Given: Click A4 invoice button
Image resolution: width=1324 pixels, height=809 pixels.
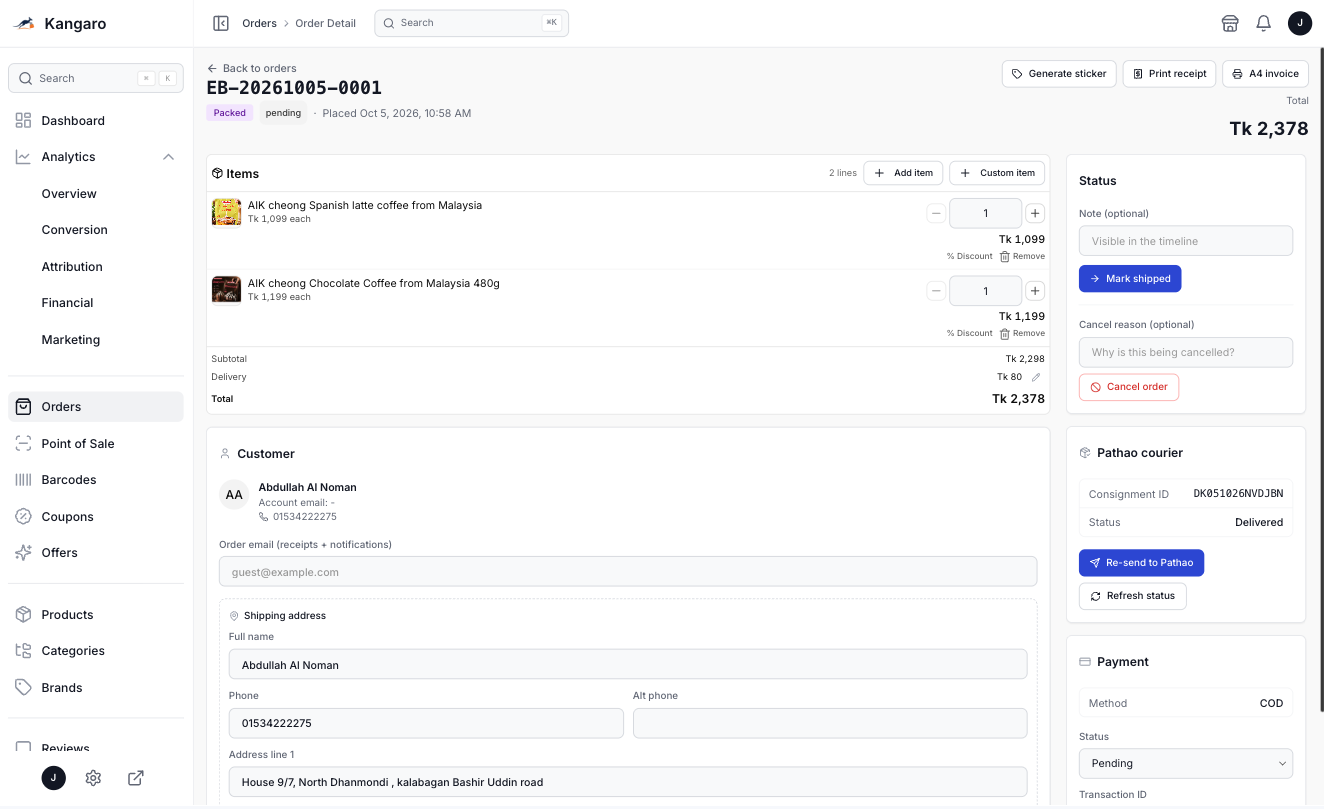Looking at the screenshot, I should pos(1265,74).
